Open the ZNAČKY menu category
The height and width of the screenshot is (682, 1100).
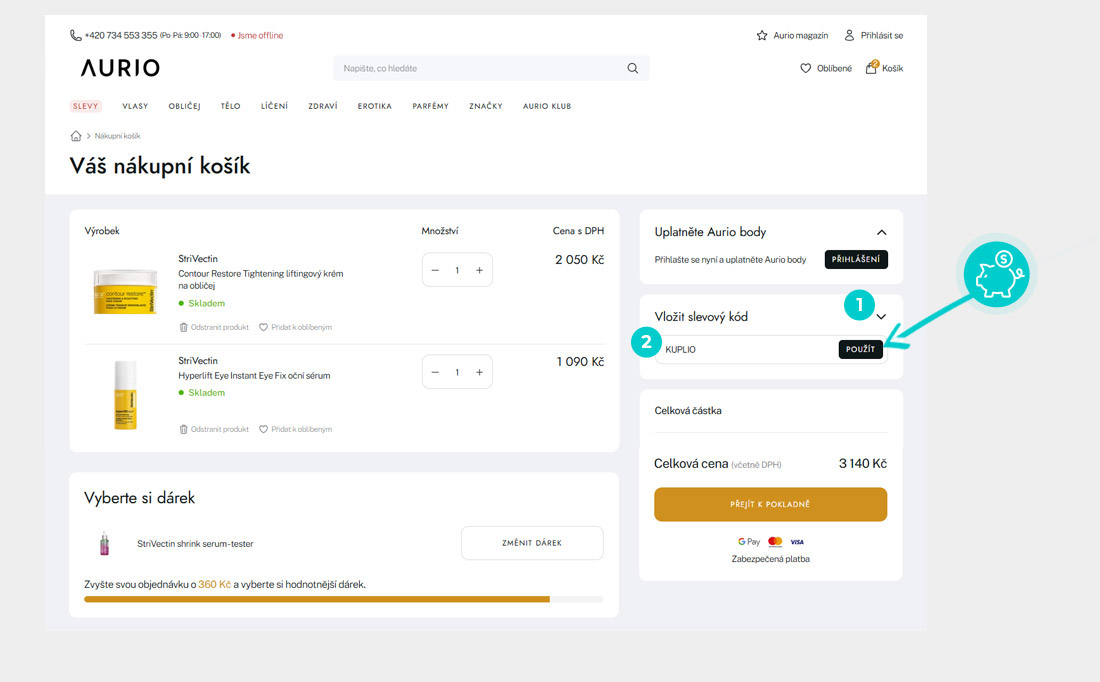[485, 106]
